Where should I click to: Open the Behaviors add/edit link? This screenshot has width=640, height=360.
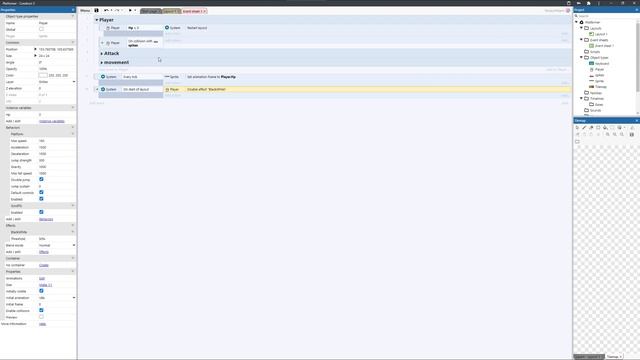(x=46, y=219)
